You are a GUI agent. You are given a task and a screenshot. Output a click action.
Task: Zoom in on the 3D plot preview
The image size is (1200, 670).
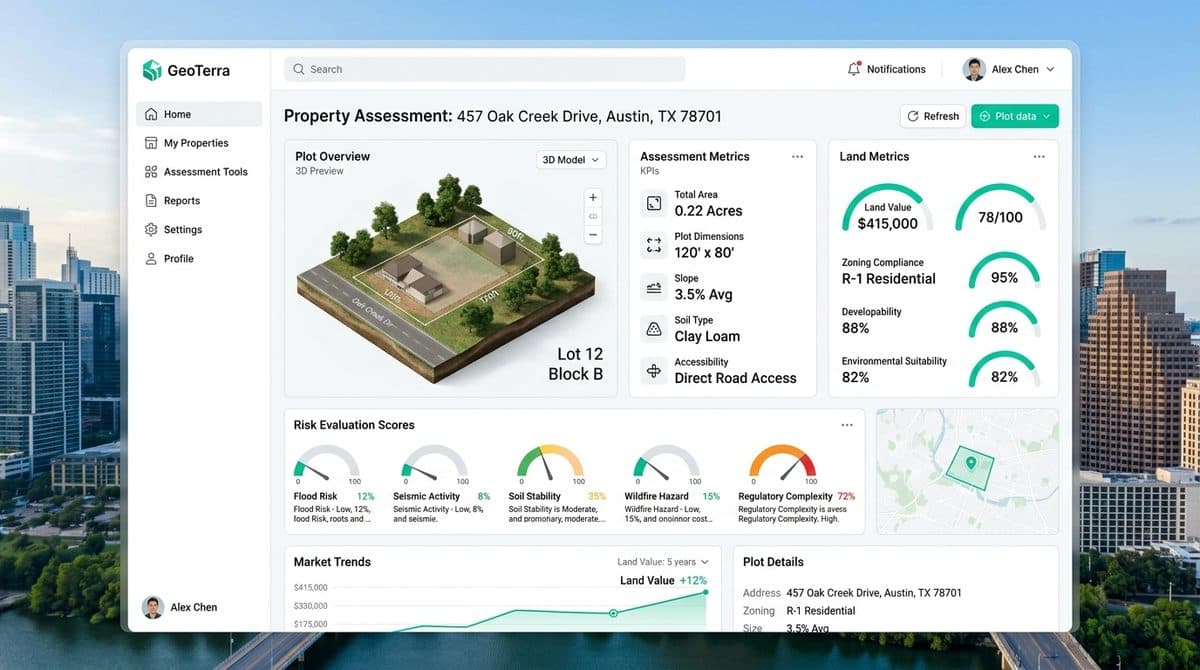[593, 197]
